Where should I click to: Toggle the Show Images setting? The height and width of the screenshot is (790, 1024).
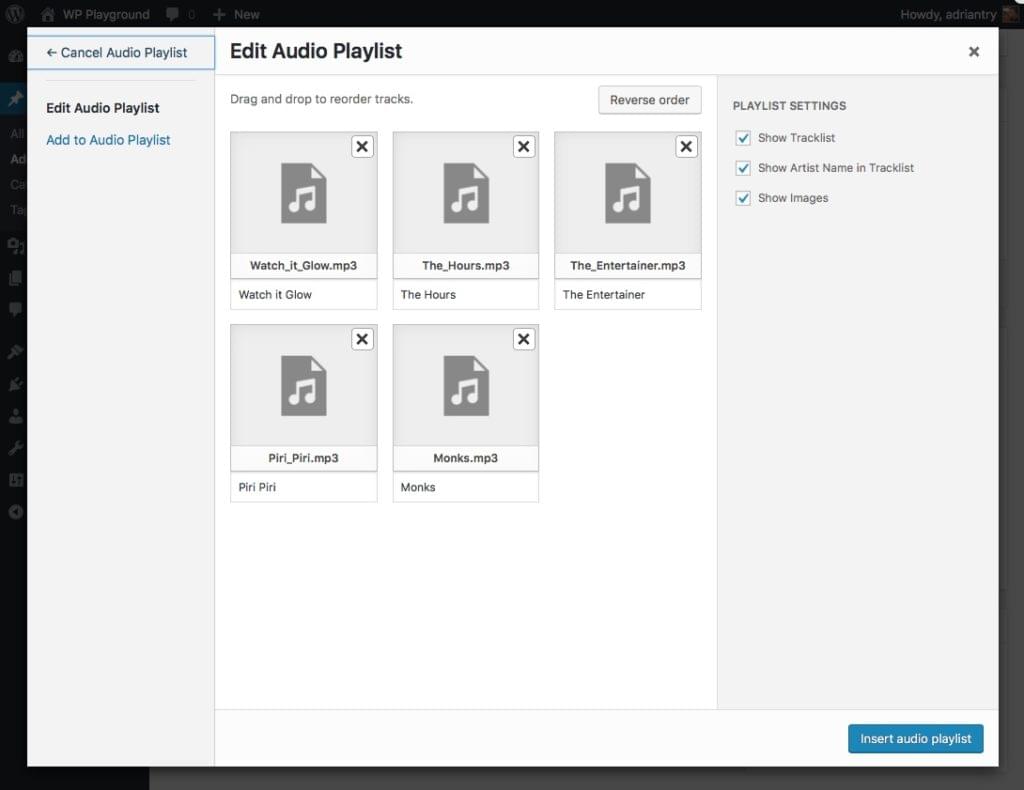pos(743,198)
